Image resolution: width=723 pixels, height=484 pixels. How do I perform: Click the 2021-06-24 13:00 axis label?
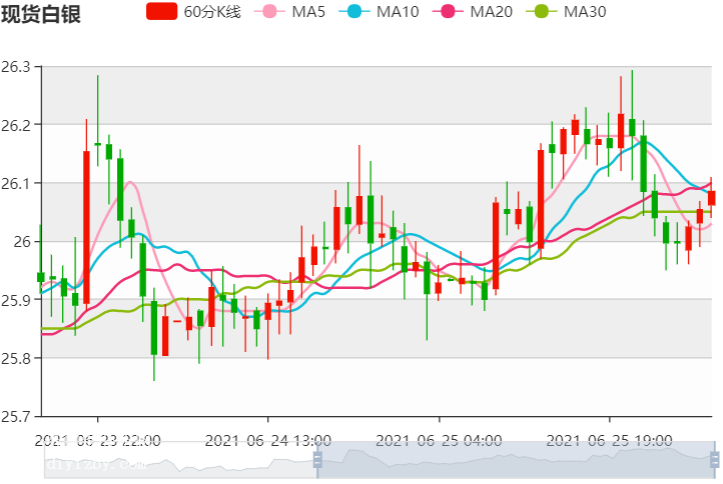pos(268,440)
